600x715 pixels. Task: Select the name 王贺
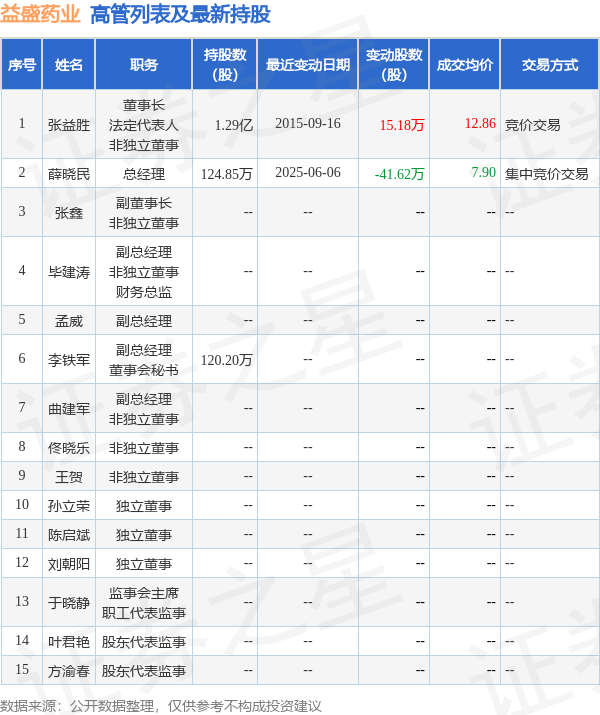[x=69, y=477]
